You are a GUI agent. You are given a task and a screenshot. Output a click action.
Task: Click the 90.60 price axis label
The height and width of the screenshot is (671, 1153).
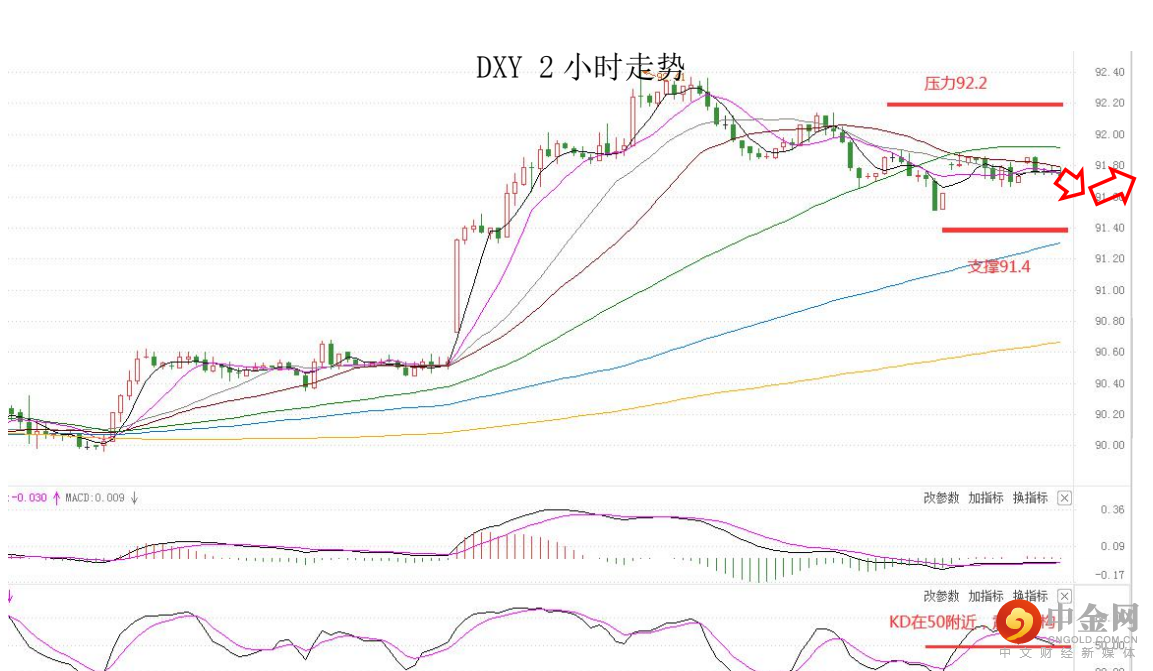pyautogui.click(x=1109, y=352)
